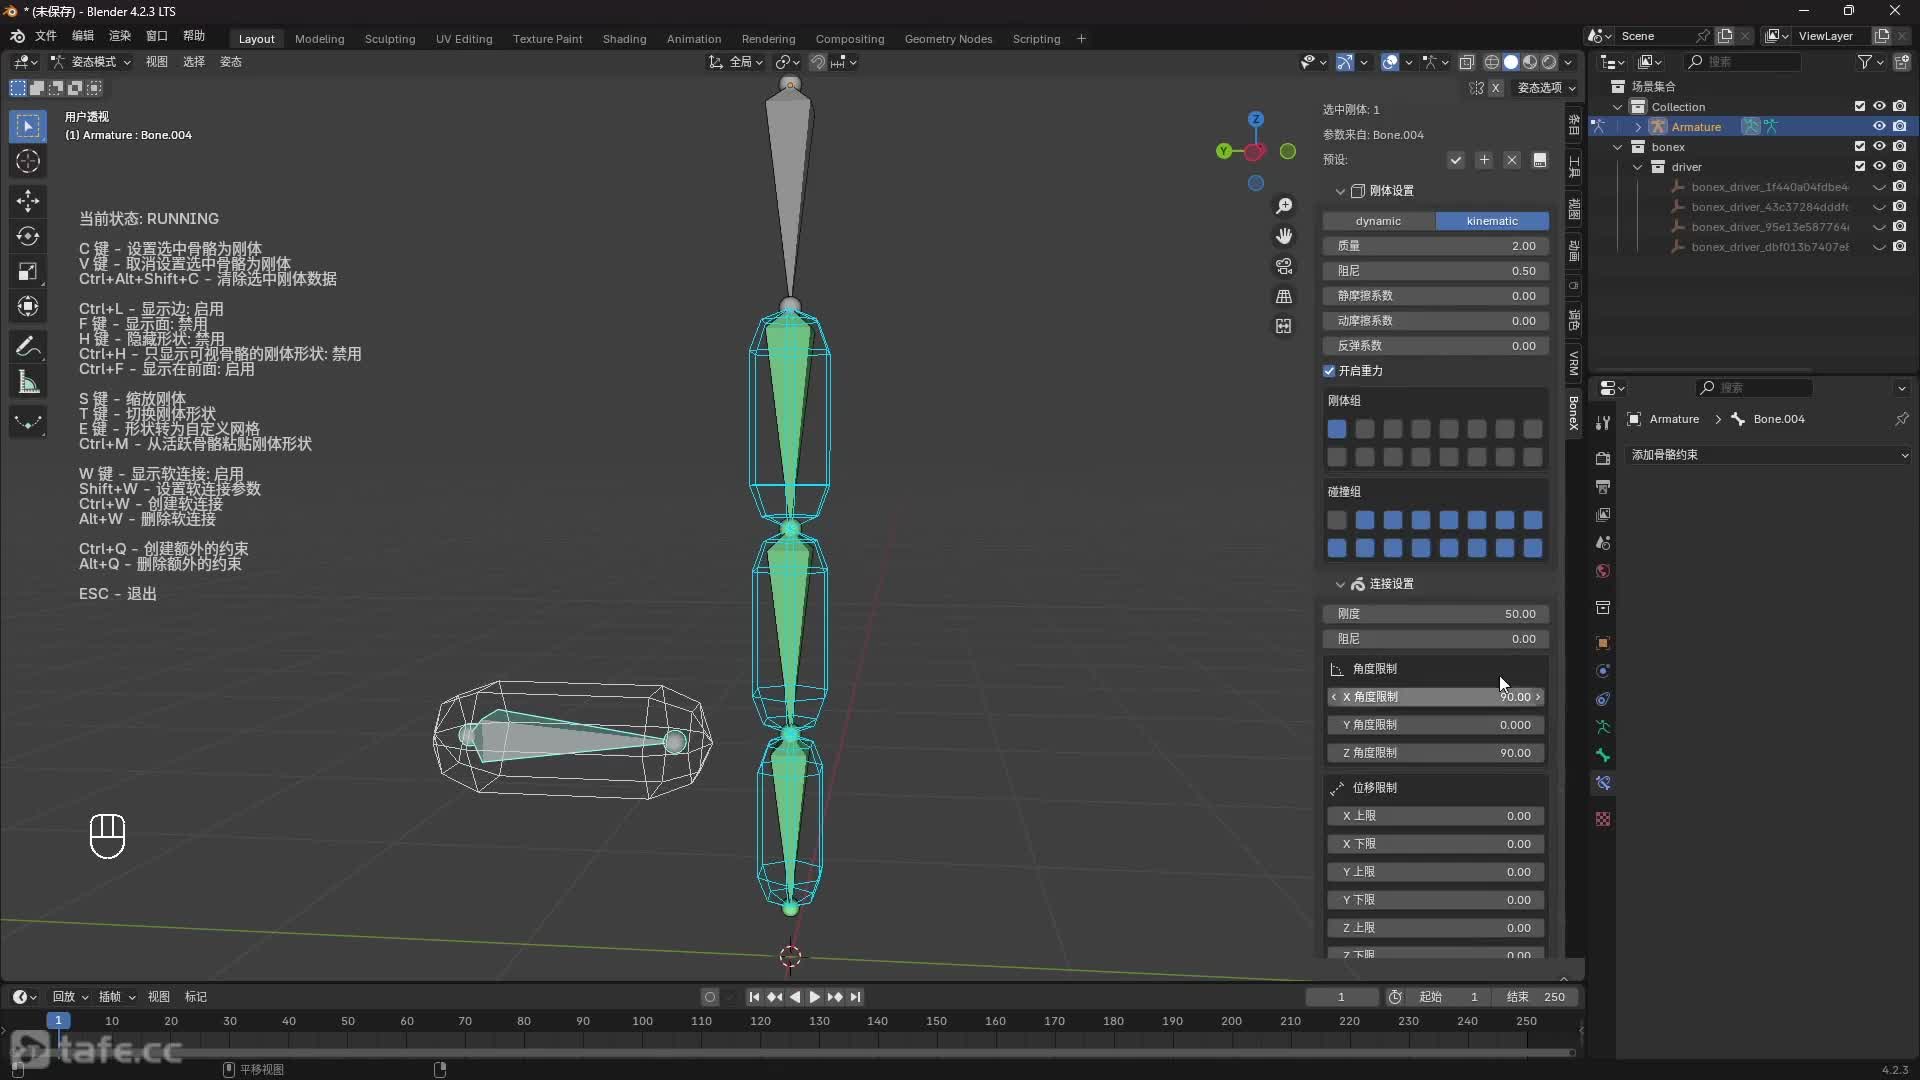Viewport: 1920px width, 1080px height.
Task: Select the kinematic rigid body mode
Action: 1492,221
